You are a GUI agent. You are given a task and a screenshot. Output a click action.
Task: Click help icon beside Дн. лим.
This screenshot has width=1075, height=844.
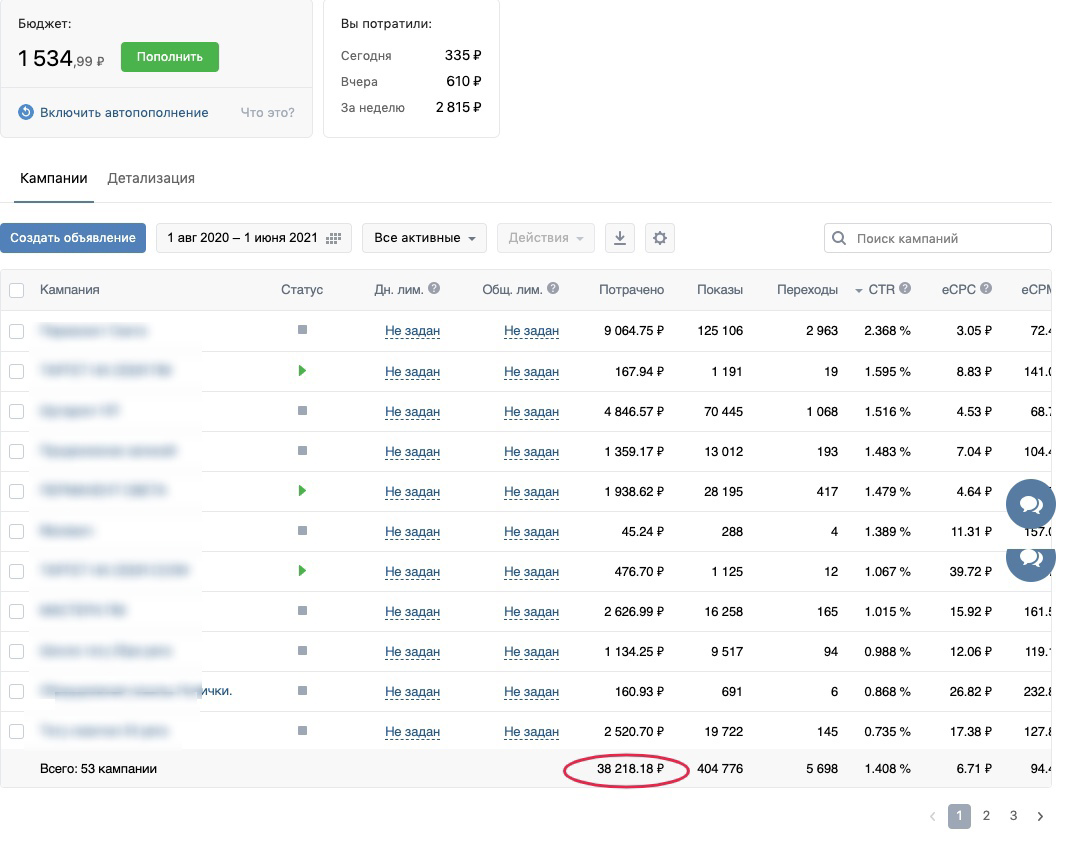pyautogui.click(x=434, y=289)
